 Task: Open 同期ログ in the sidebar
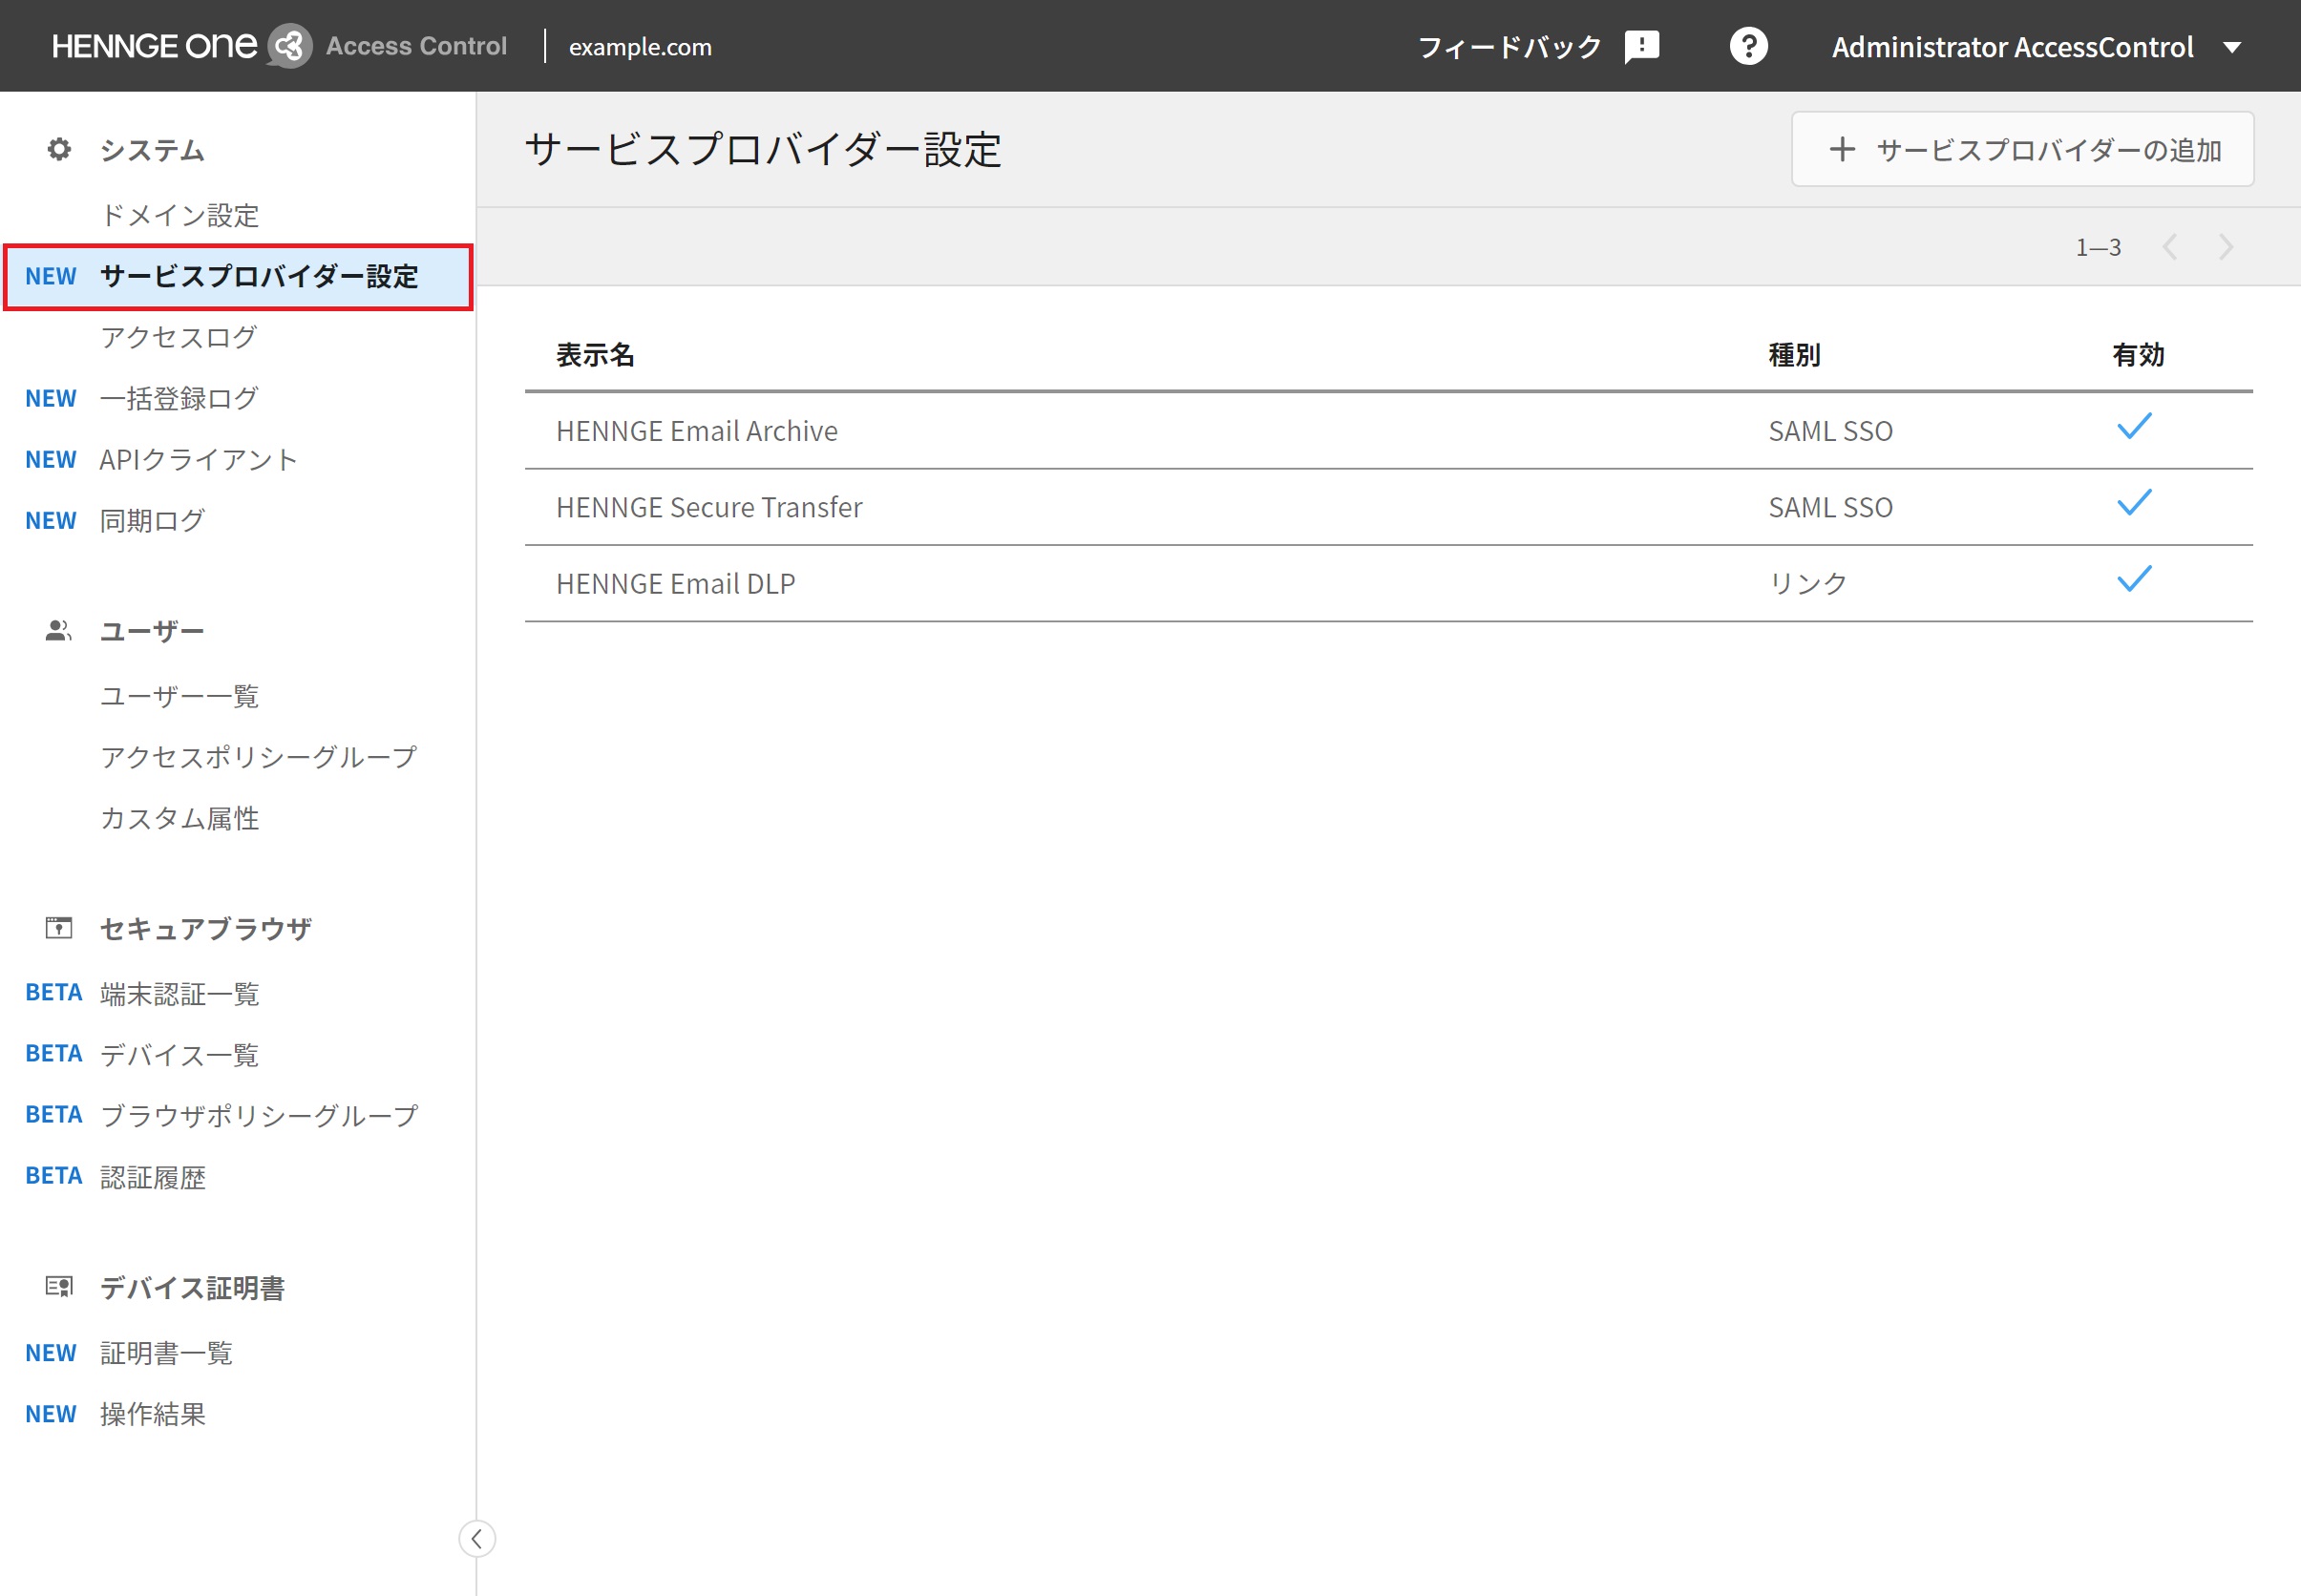(x=152, y=520)
